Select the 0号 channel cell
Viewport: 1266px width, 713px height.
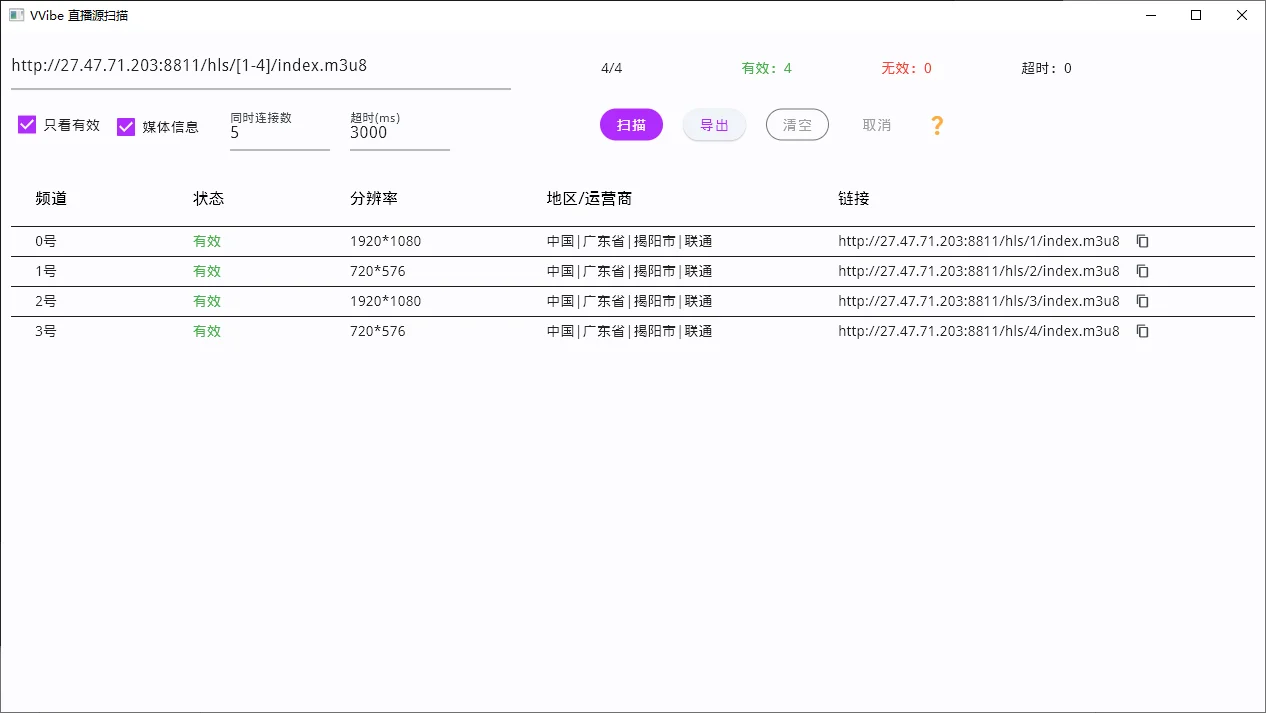(x=46, y=241)
